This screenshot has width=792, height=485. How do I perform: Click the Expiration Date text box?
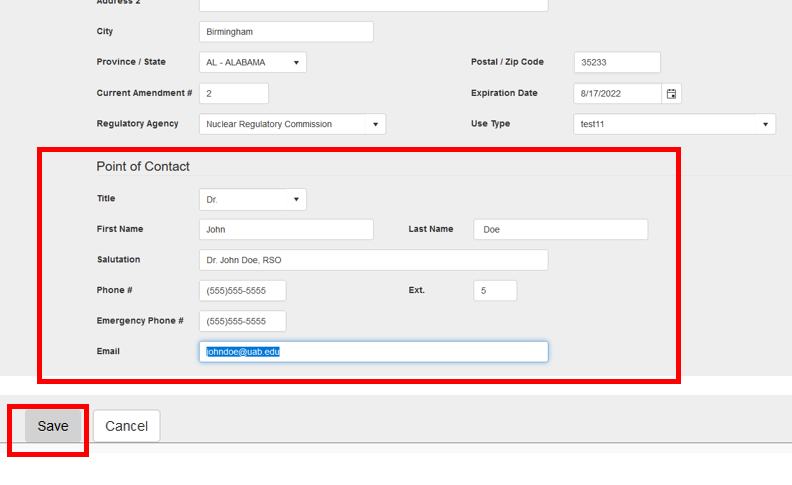coord(617,93)
